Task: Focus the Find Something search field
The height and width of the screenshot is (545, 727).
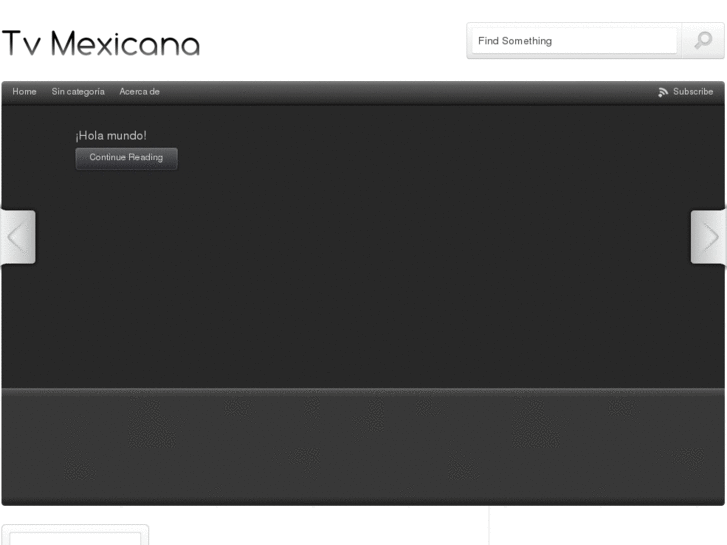Action: [574, 41]
